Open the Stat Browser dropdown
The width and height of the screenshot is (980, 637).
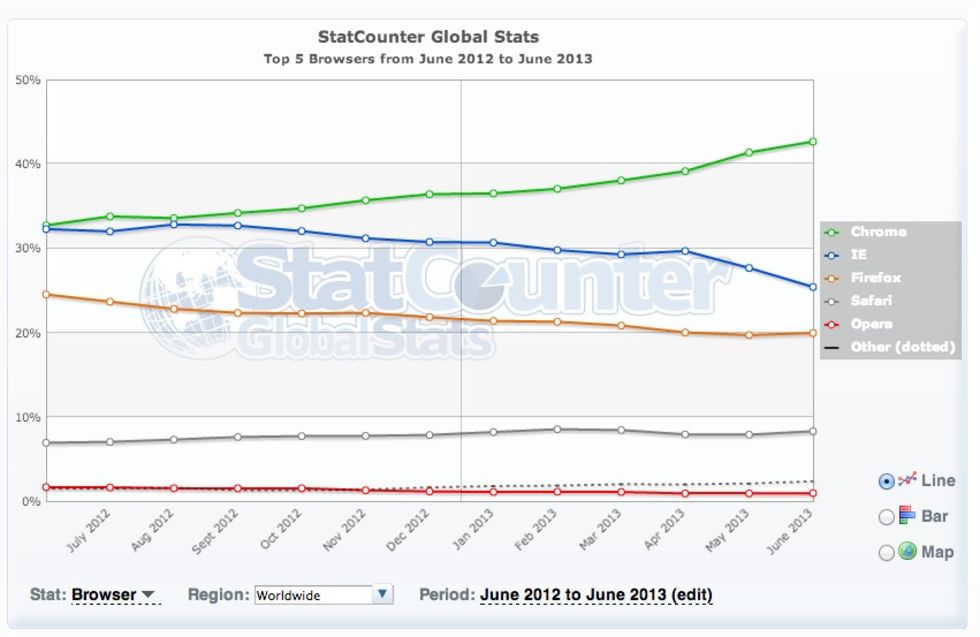click(114, 595)
